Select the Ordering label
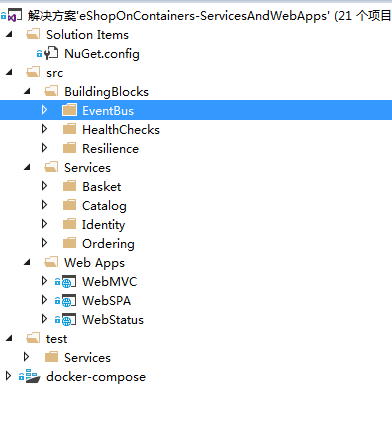Image resolution: width=392 pixels, height=421 pixels. [x=108, y=244]
